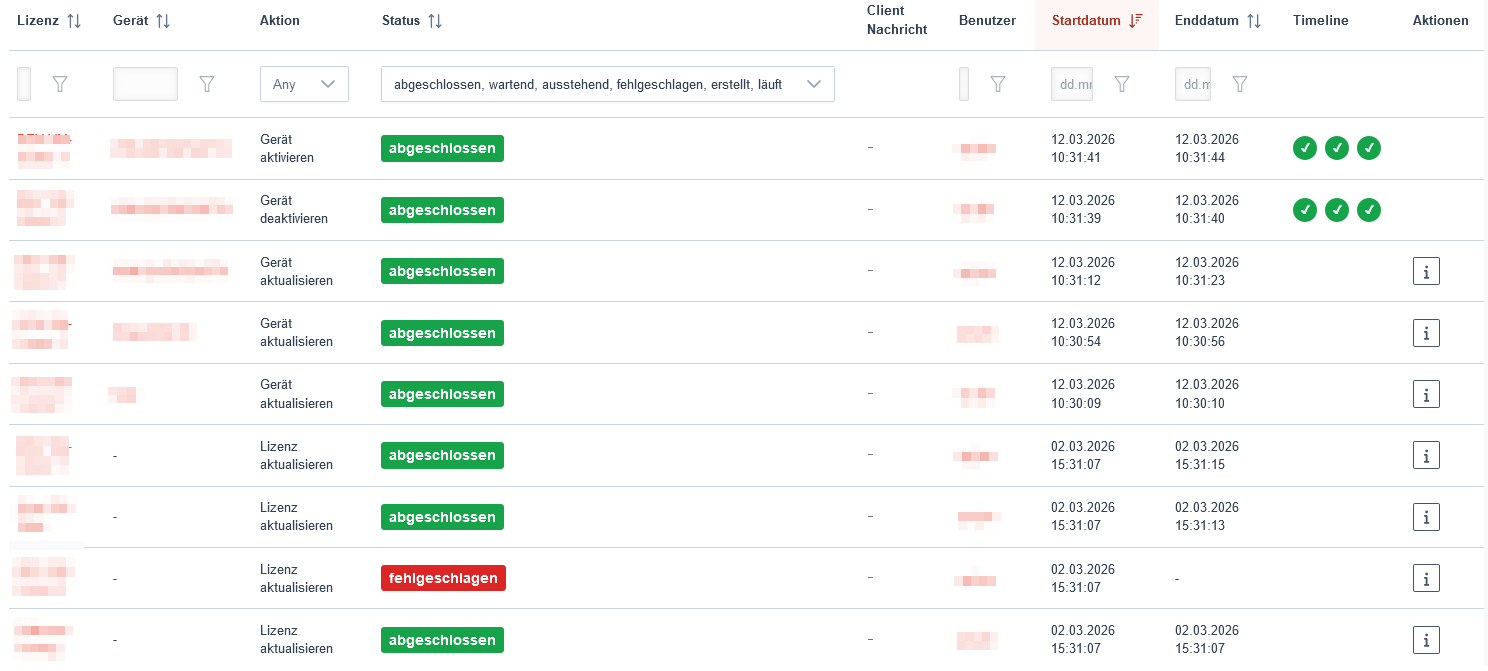Image resolution: width=1488 pixels, height=671 pixels.
Task: Open the Lizenz column filter
Action: (x=60, y=85)
